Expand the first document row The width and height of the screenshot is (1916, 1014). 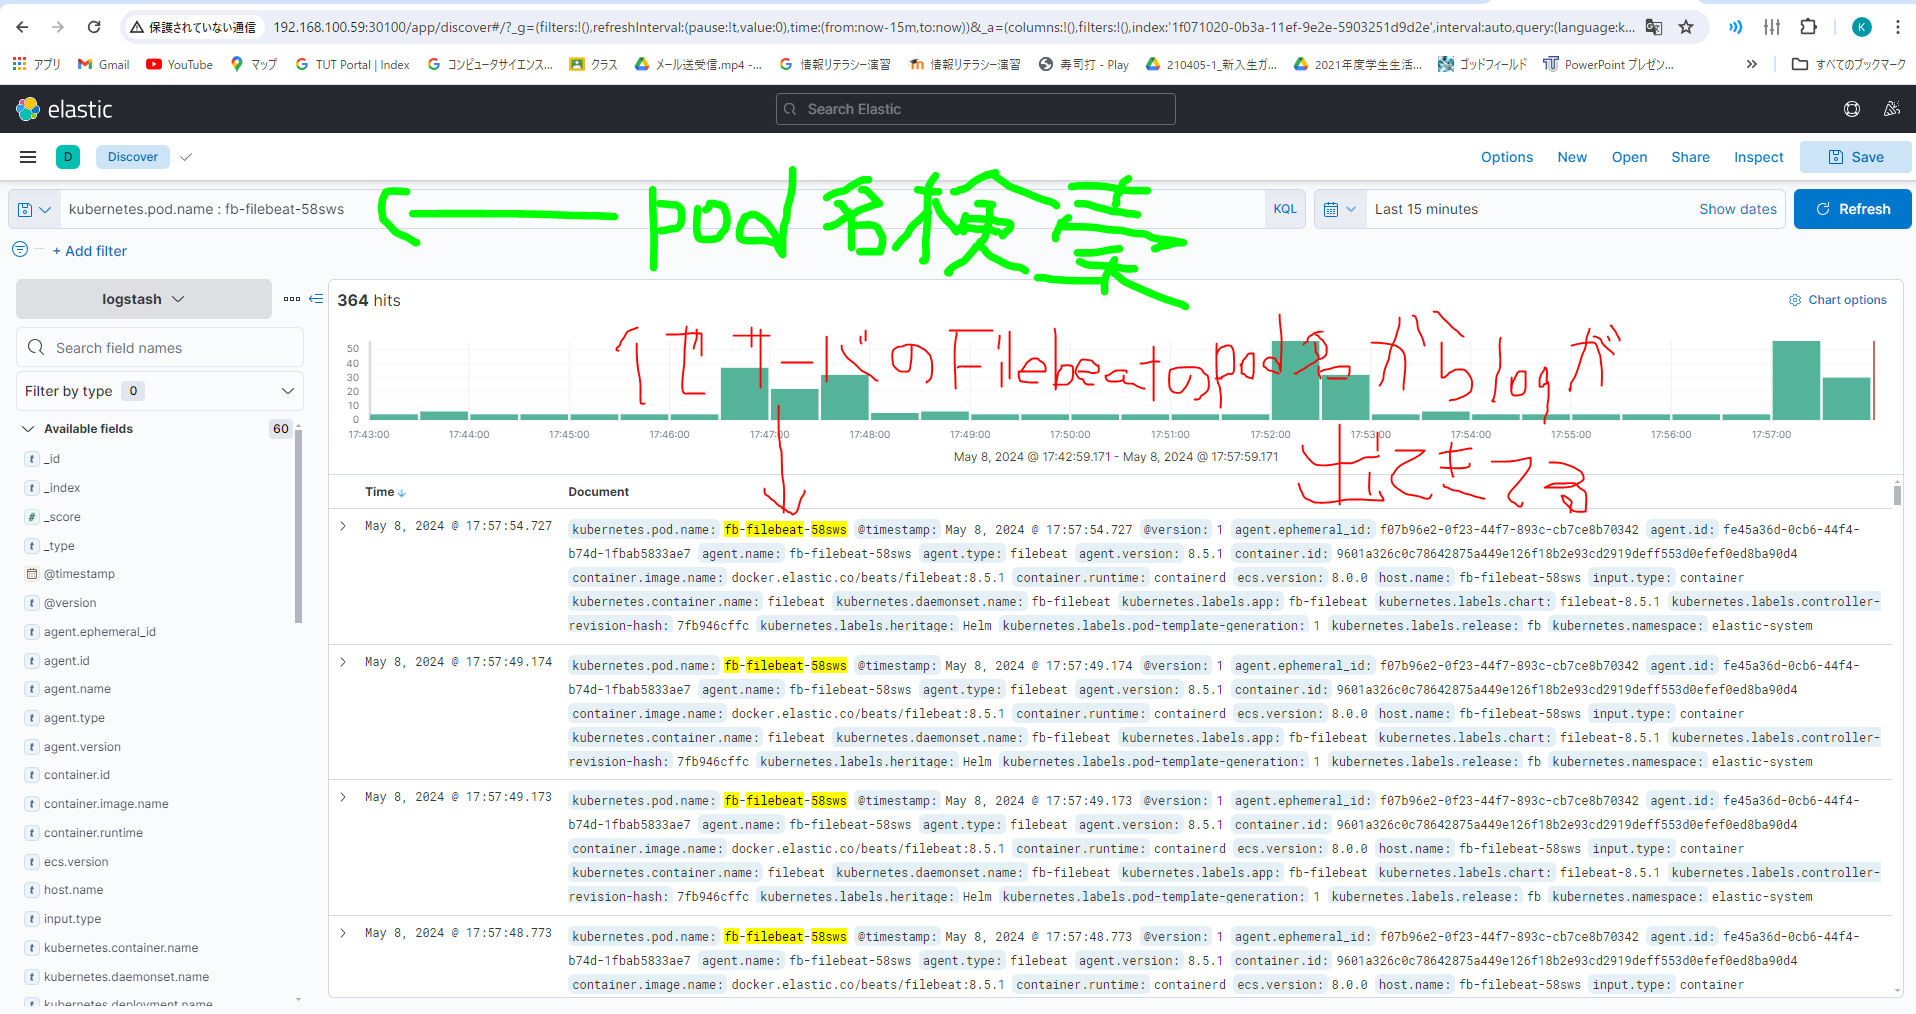(x=343, y=525)
